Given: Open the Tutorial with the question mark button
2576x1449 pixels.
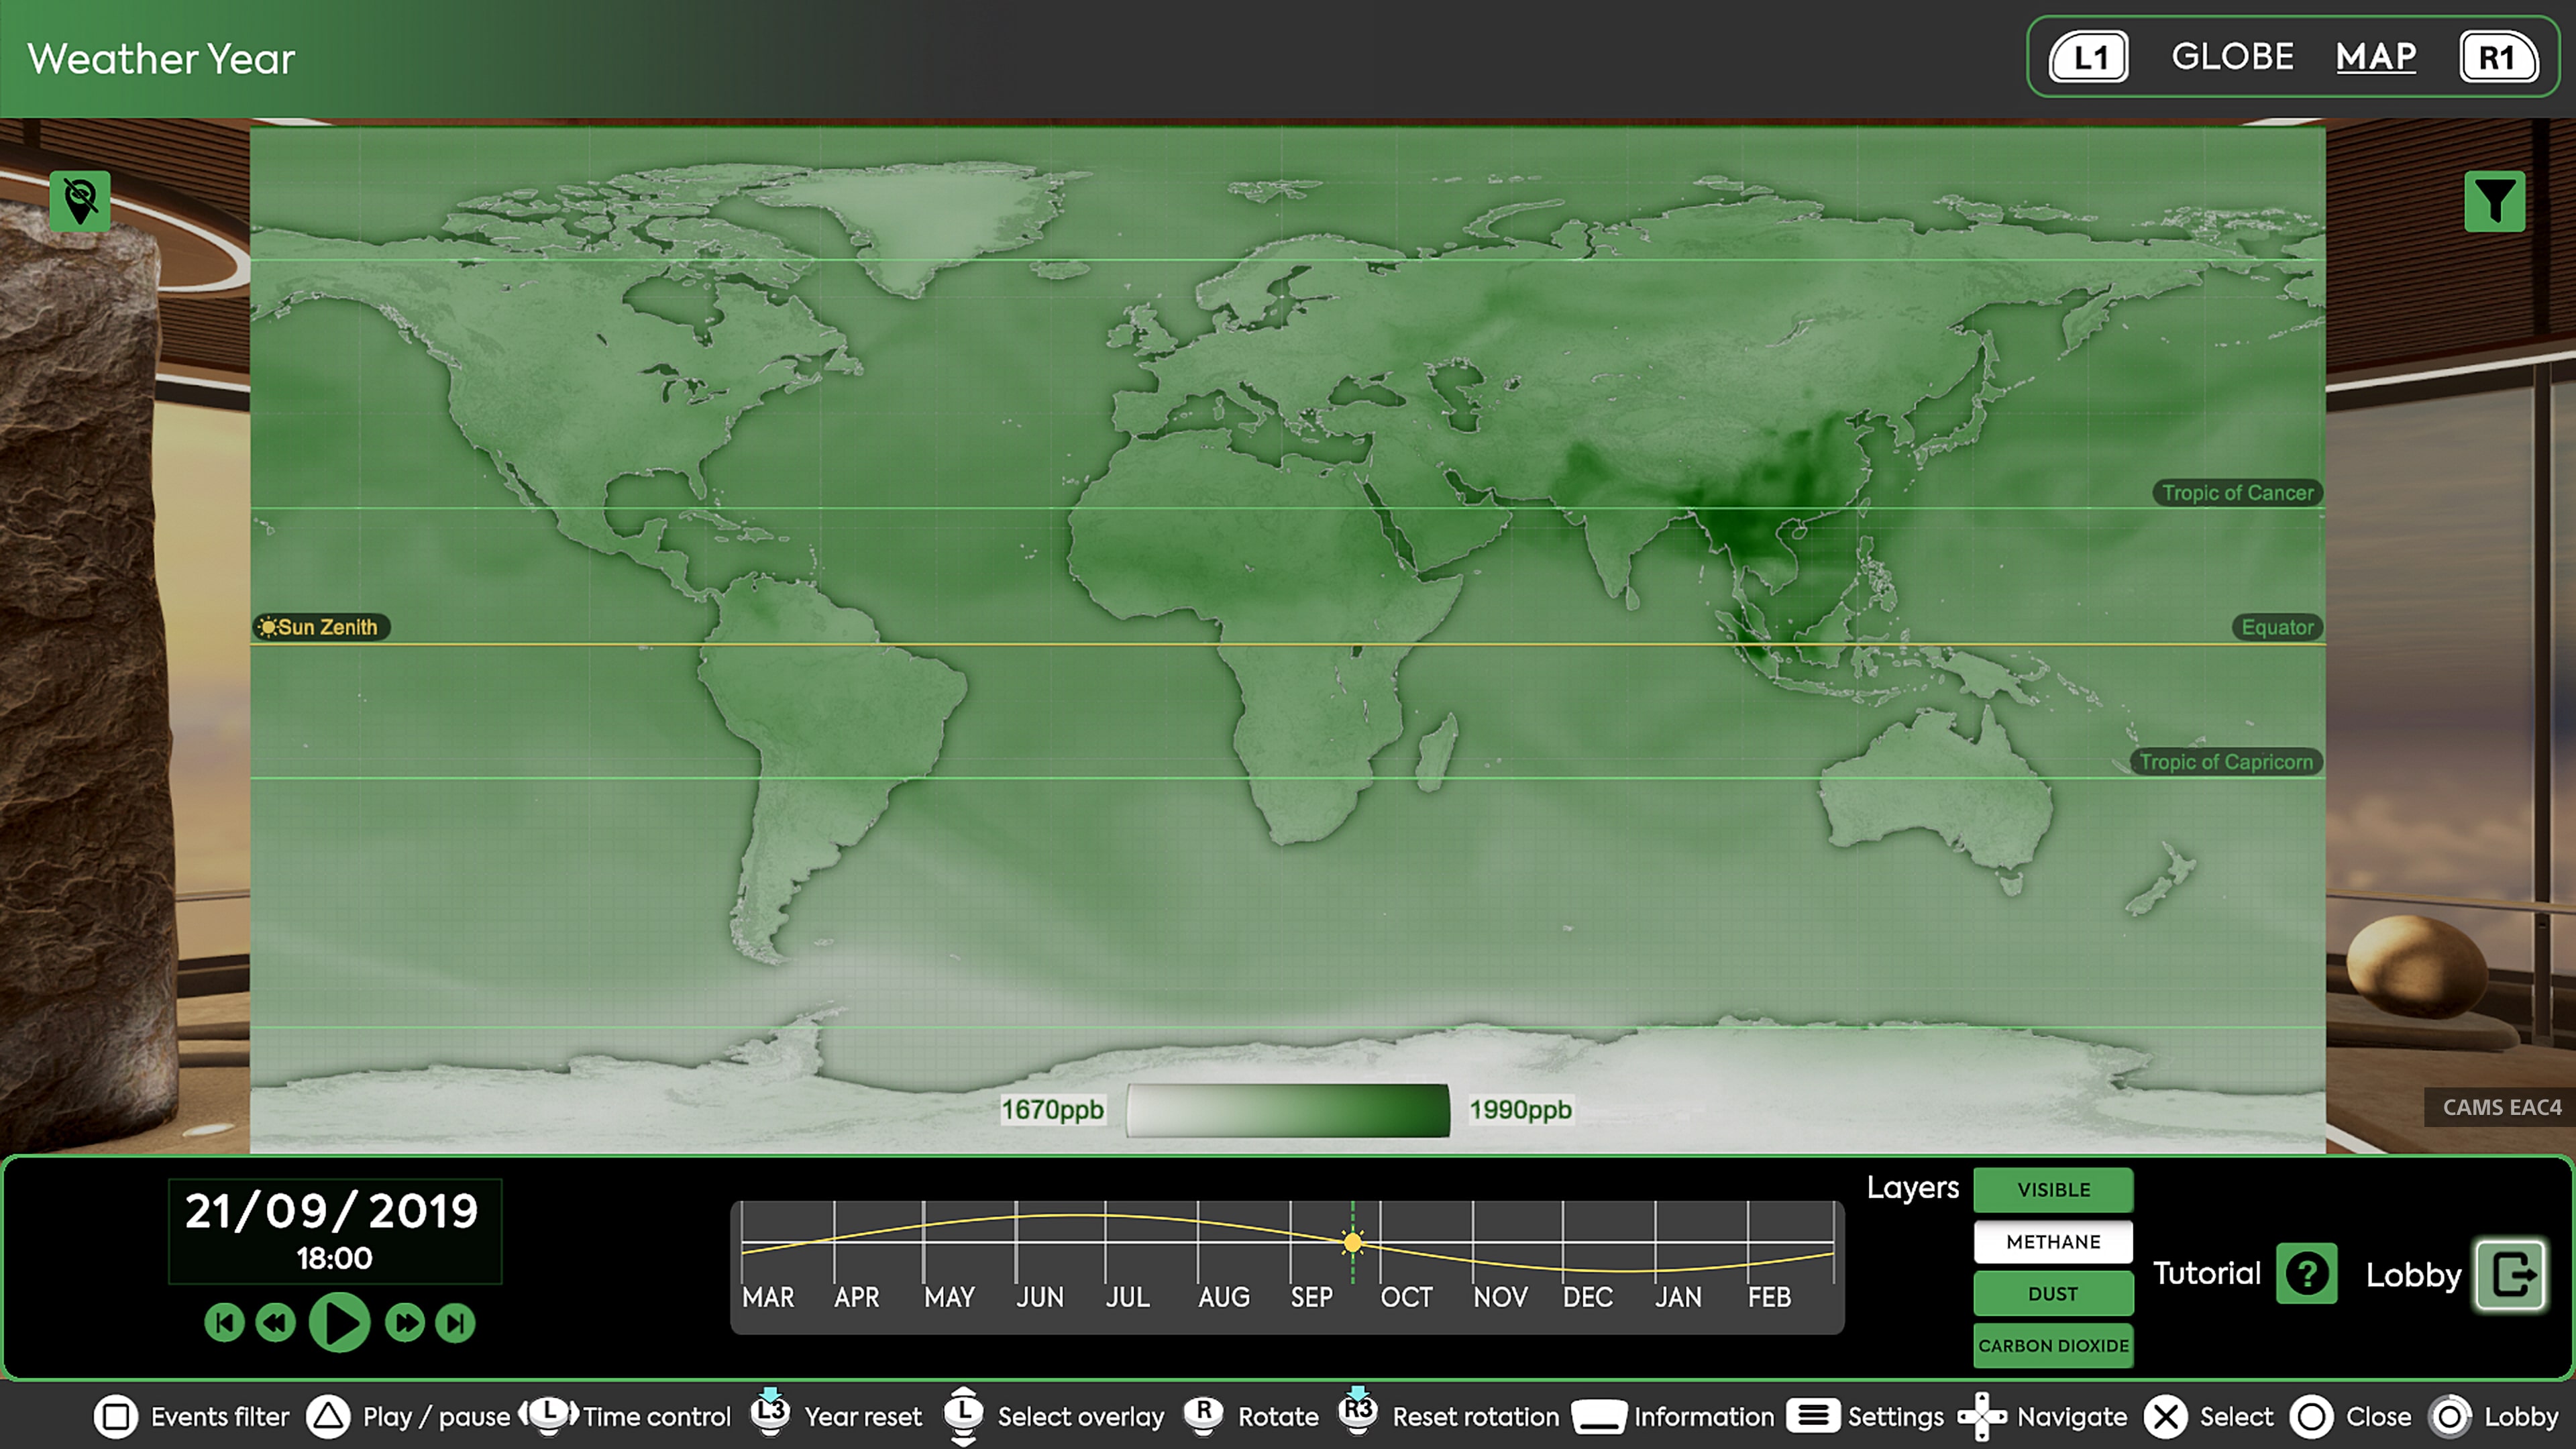Looking at the screenshot, I should click(2306, 1274).
